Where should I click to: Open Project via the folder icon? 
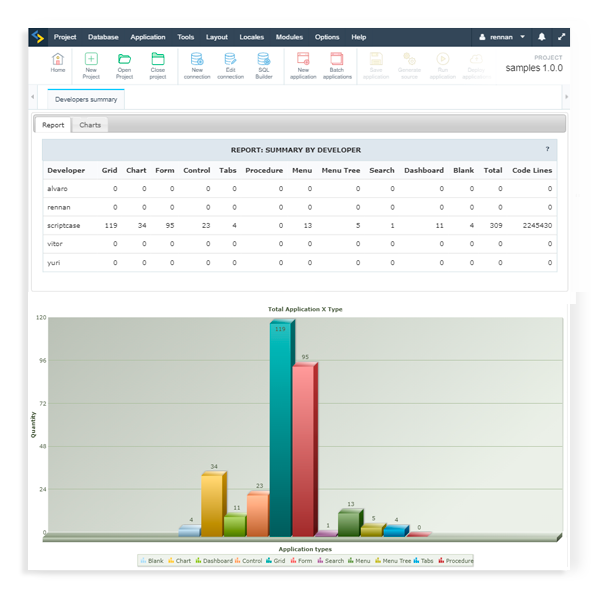pyautogui.click(x=124, y=64)
